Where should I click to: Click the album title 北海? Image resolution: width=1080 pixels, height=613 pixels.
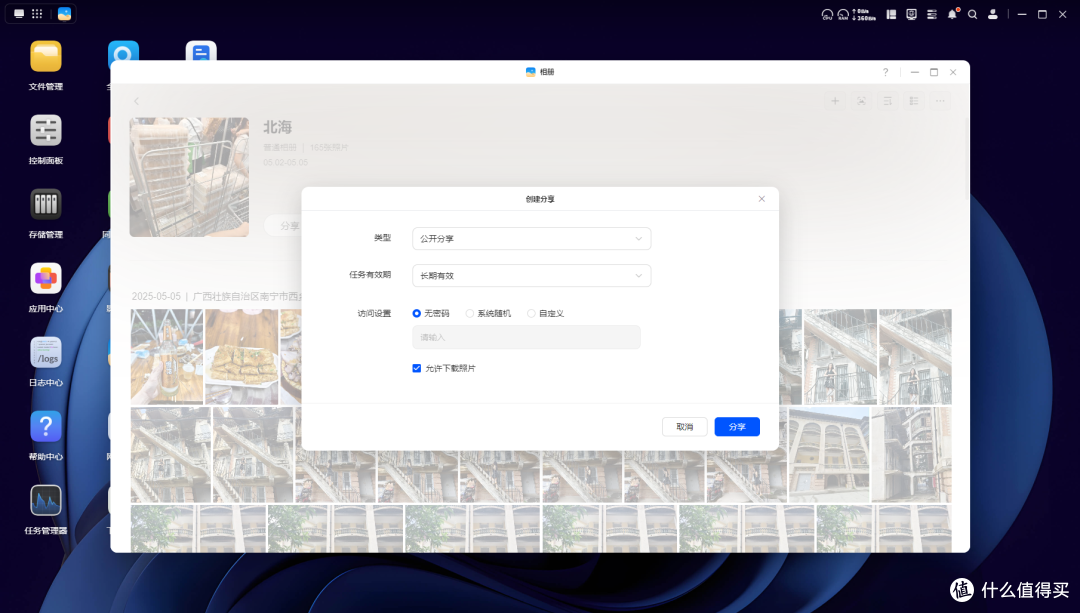coord(278,127)
